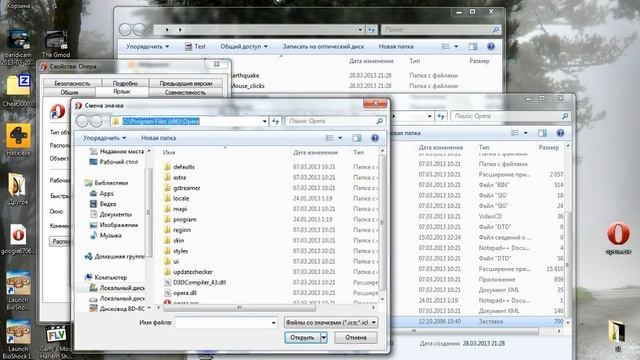Open the extra folder in the file list
This screenshot has height=360, width=640.
180,178
